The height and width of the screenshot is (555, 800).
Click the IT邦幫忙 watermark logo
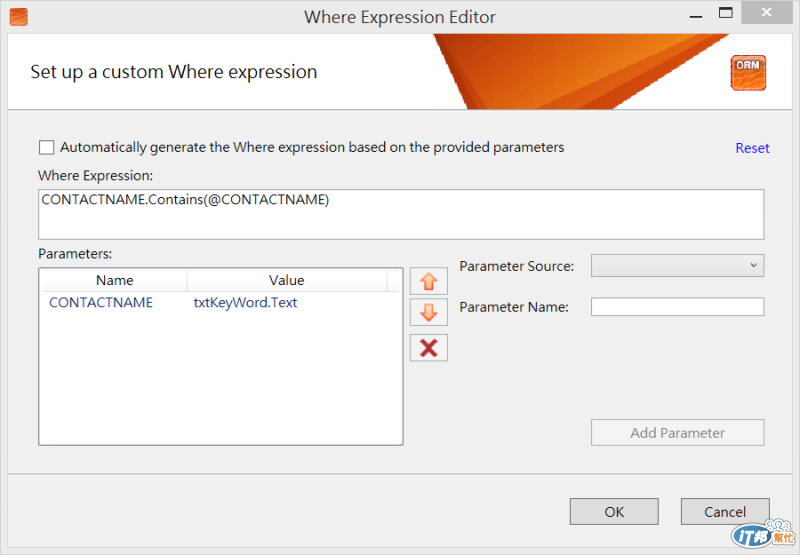[x=763, y=534]
